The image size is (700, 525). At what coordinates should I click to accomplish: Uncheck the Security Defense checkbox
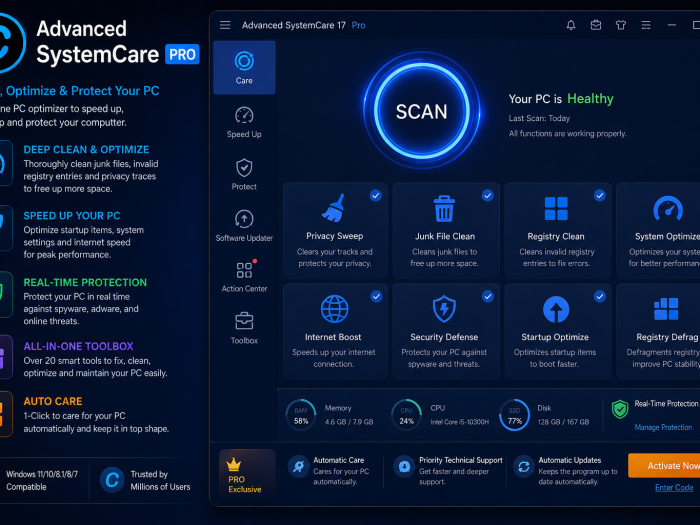488,296
